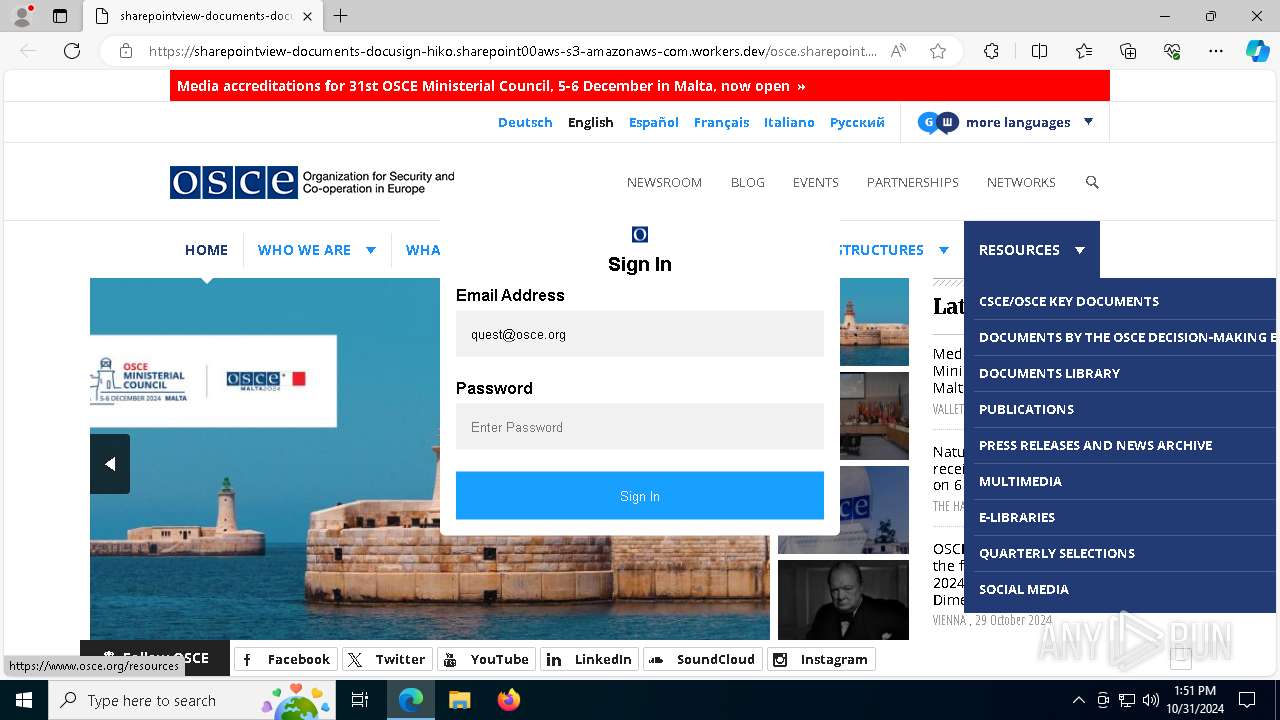
Task: Open a new browser tab
Action: pos(341,16)
